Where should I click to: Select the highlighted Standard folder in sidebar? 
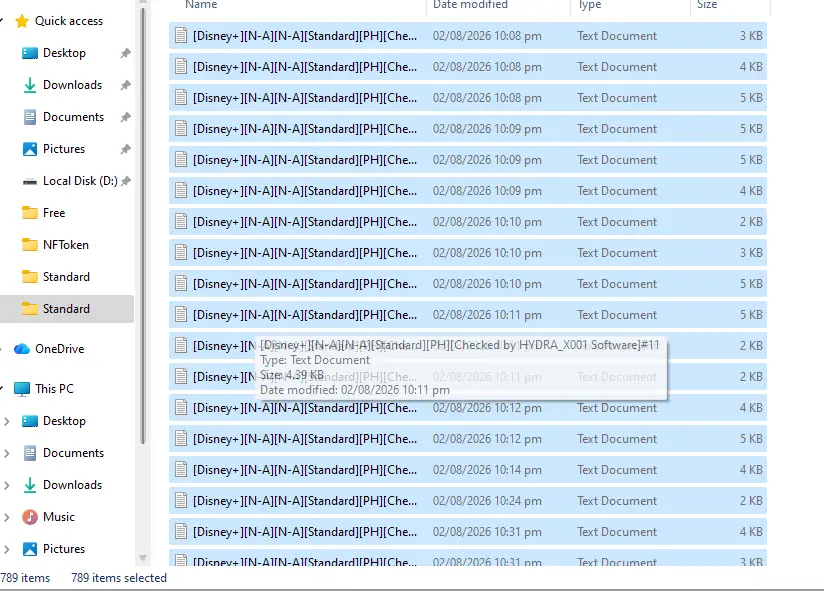[x=67, y=309]
